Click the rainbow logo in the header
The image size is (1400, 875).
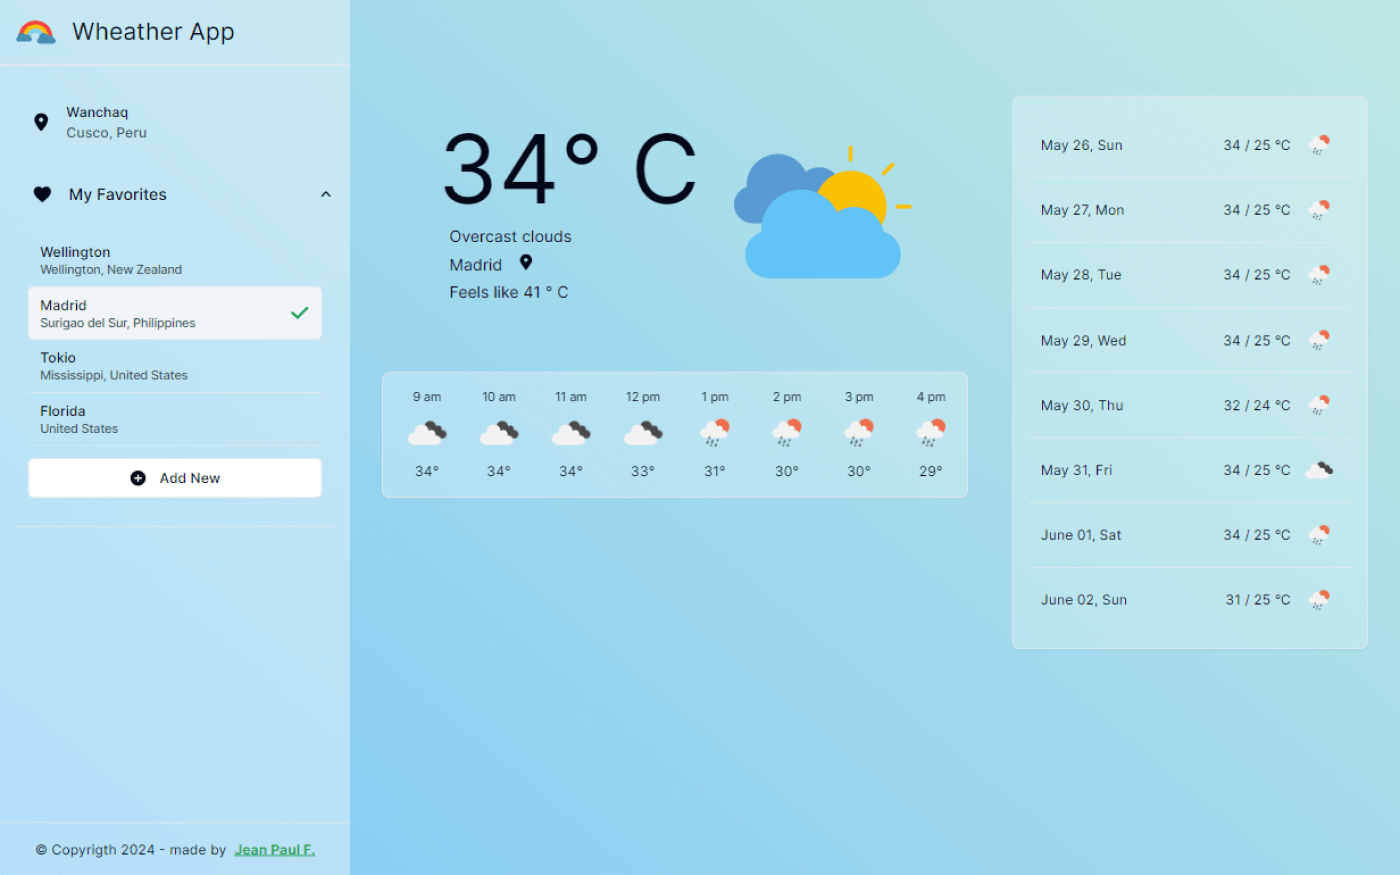coord(35,31)
